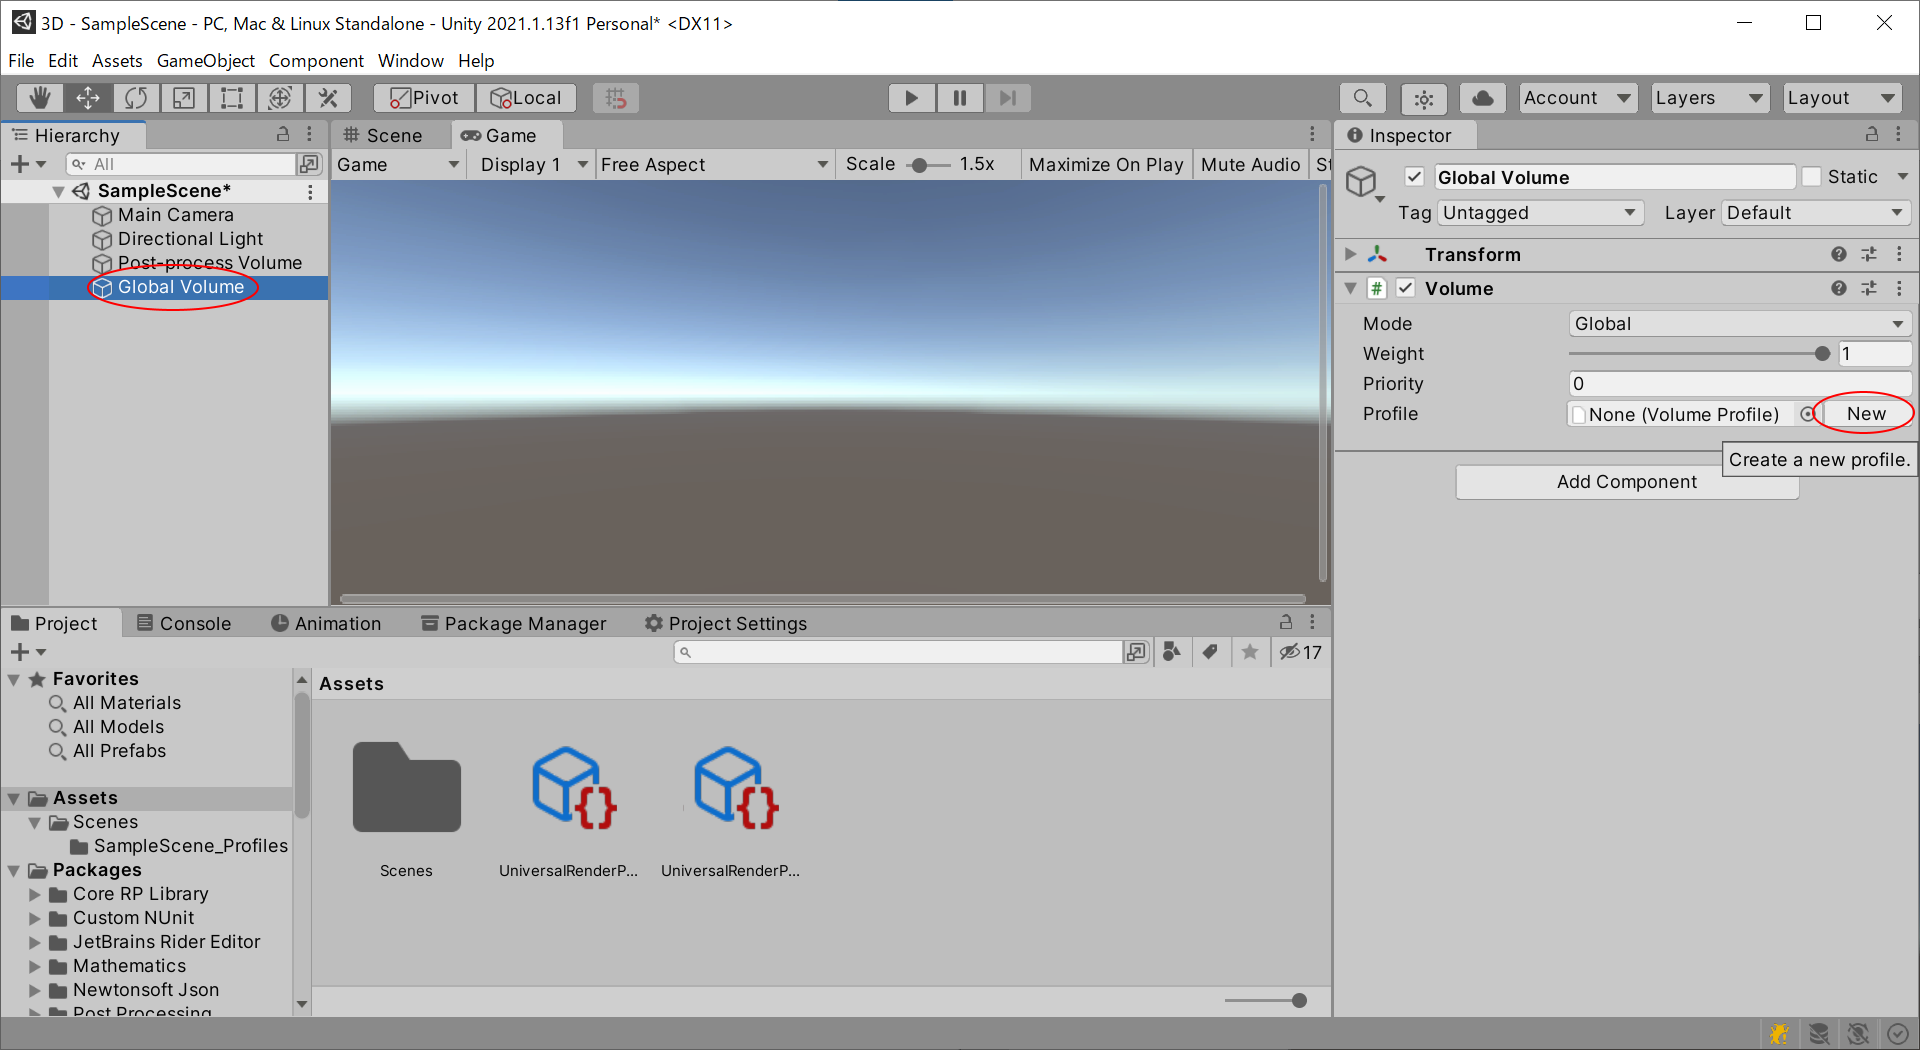1920x1050 pixels.
Task: Click New to create a profile
Action: tap(1866, 414)
